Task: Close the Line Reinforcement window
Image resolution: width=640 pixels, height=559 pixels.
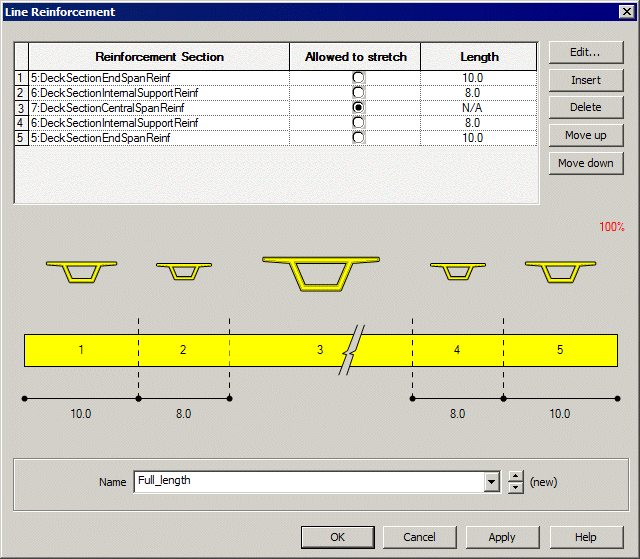Action: pos(627,12)
